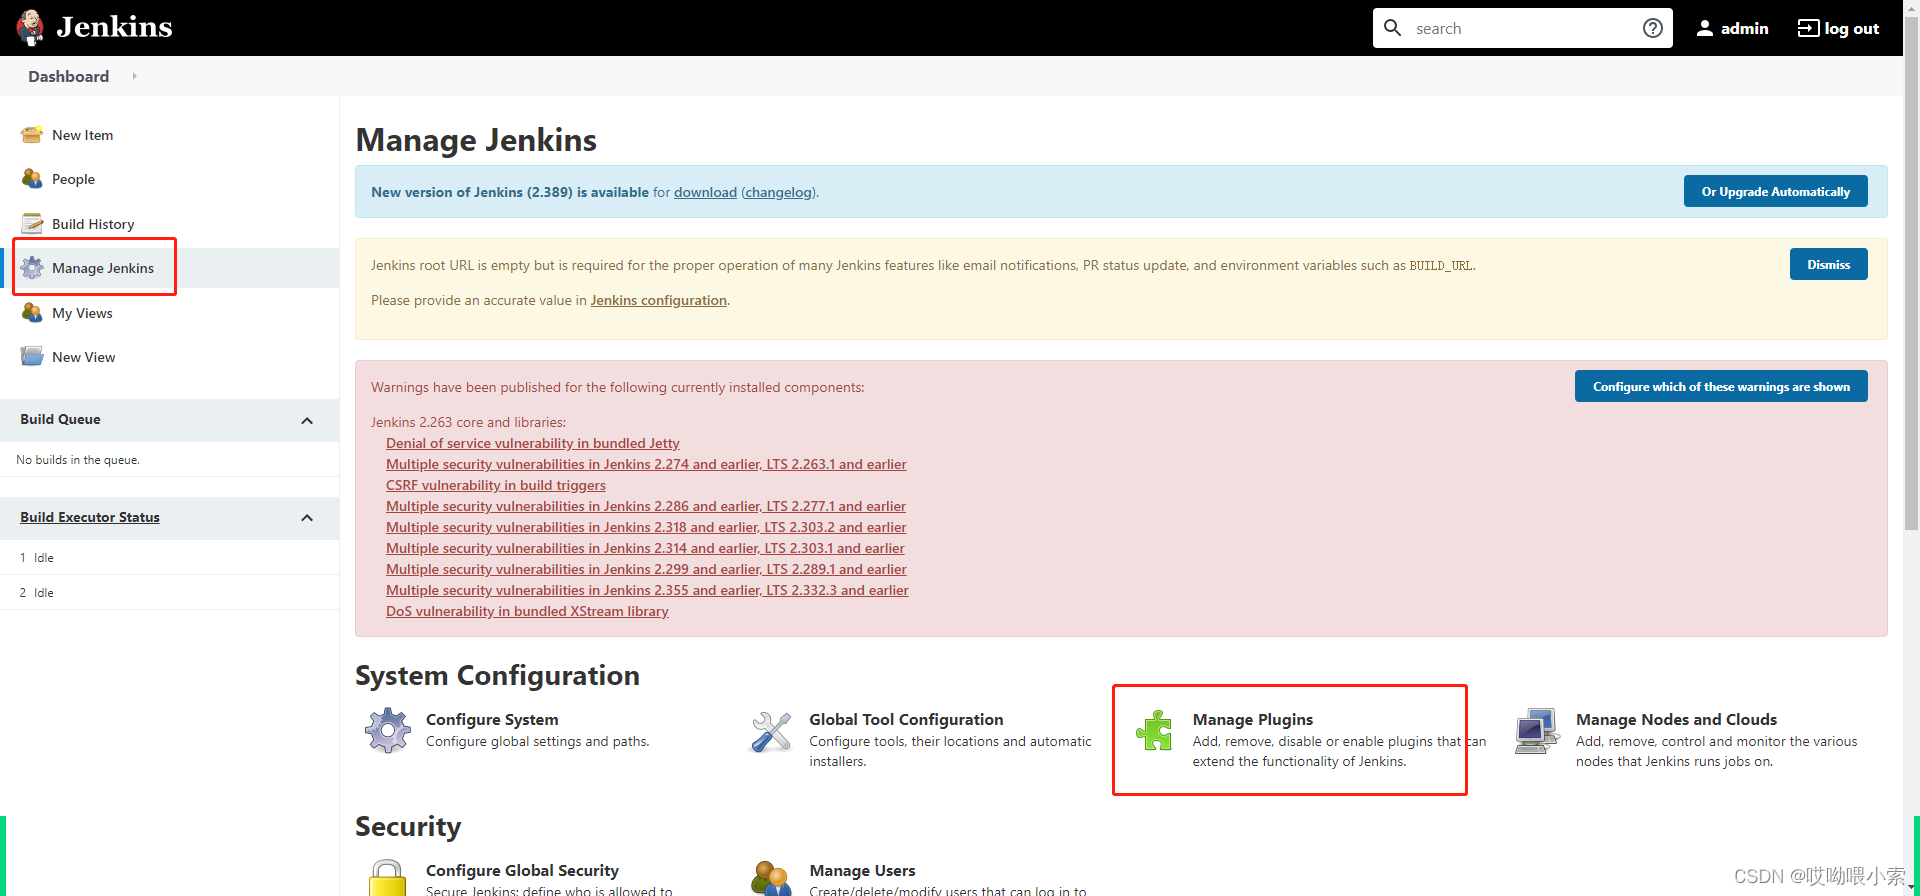This screenshot has height=896, width=1920.
Task: Open vulnerabilities link for Jenkins 2.274 and earlier
Action: 646,464
